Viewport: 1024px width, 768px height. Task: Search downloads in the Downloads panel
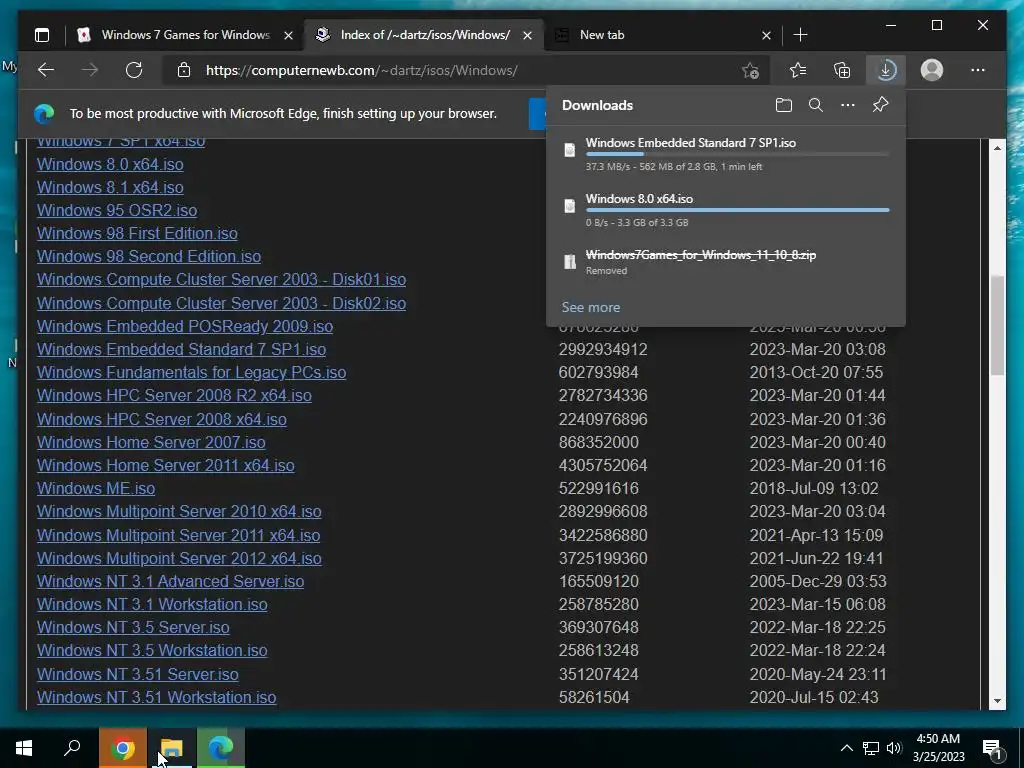816,105
